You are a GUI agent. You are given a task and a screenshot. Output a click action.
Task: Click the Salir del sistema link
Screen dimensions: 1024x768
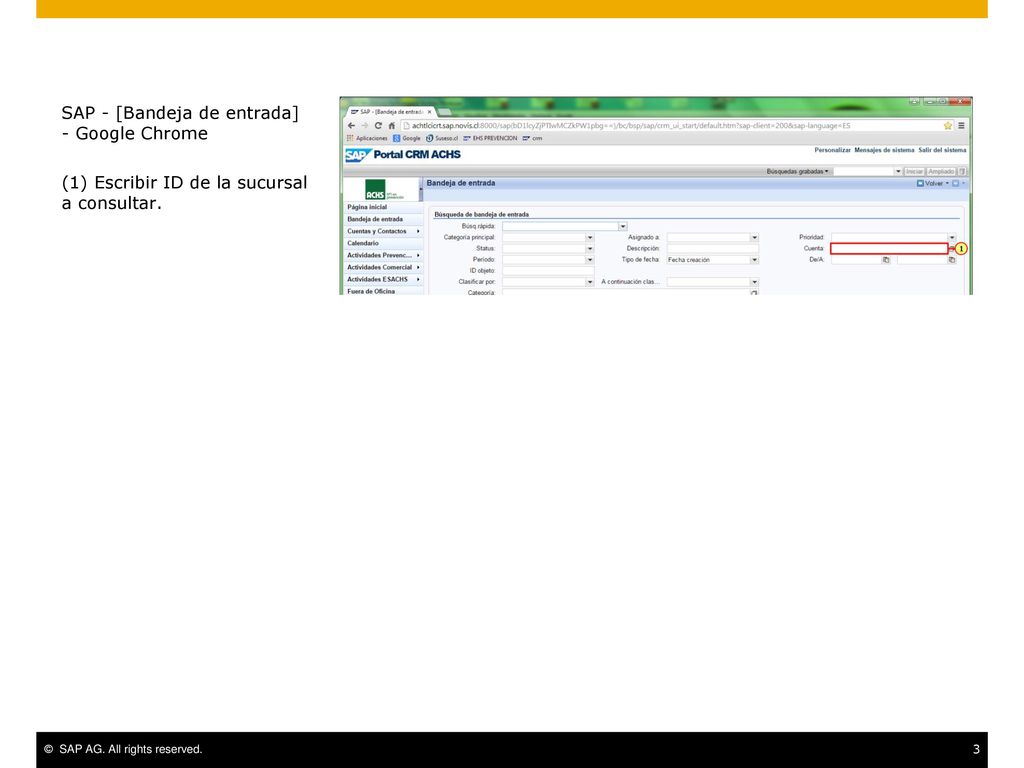(x=942, y=150)
